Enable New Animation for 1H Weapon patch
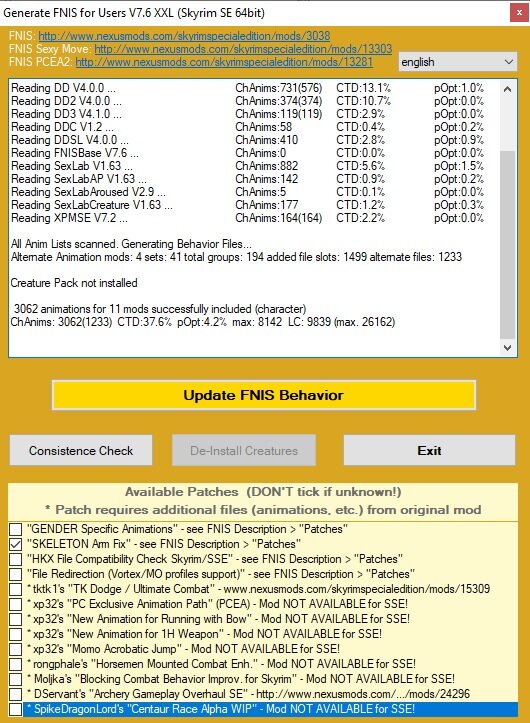The height and width of the screenshot is (723, 530). click(16, 634)
